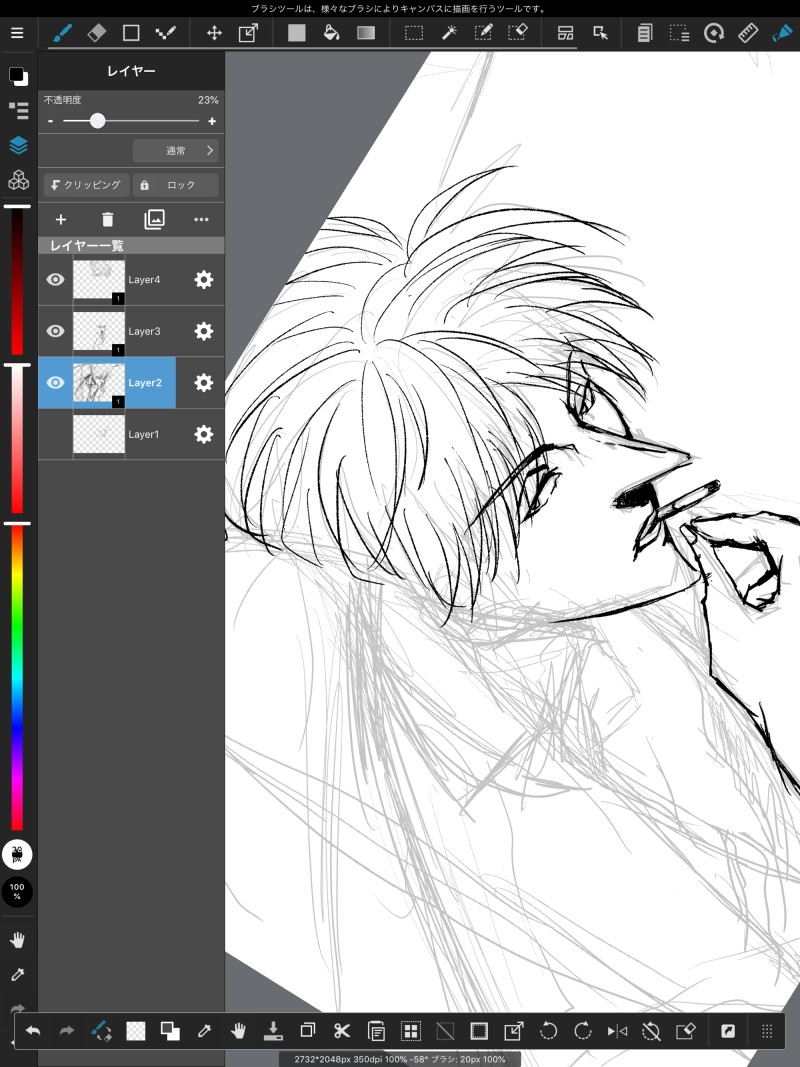Add a new layer with plus icon
Screen dimensions: 800x1067
tap(61, 219)
